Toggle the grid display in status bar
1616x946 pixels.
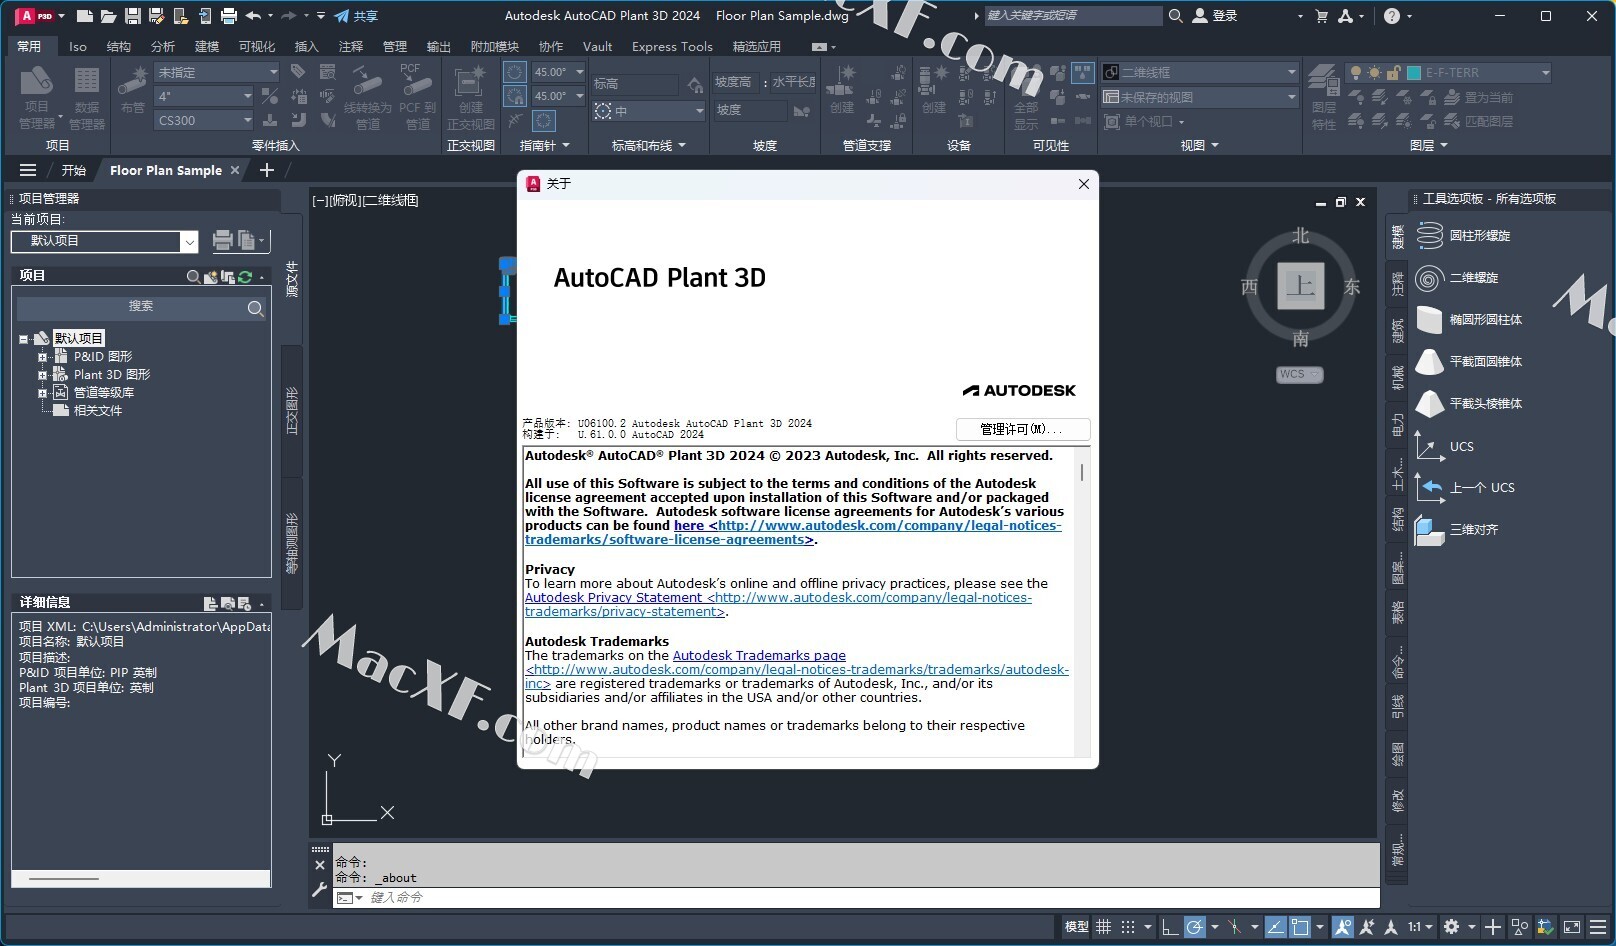pos(1104,927)
